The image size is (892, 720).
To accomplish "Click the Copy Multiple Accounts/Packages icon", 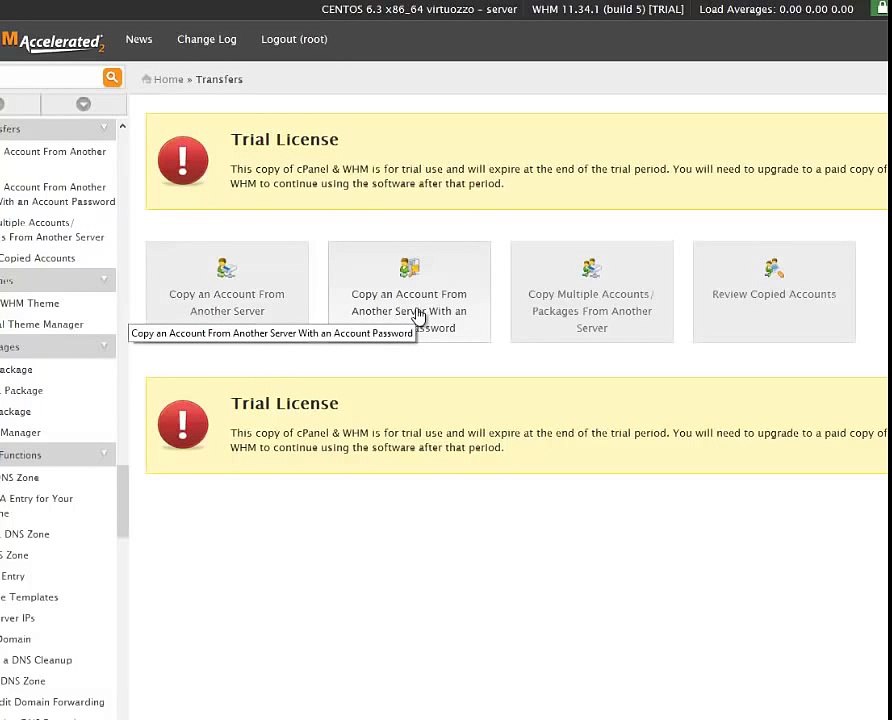I will (592, 268).
